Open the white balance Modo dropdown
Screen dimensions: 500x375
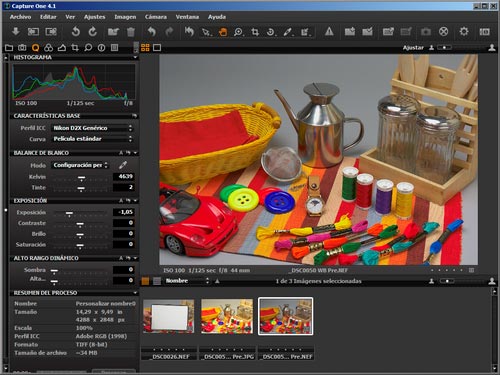click(x=80, y=165)
